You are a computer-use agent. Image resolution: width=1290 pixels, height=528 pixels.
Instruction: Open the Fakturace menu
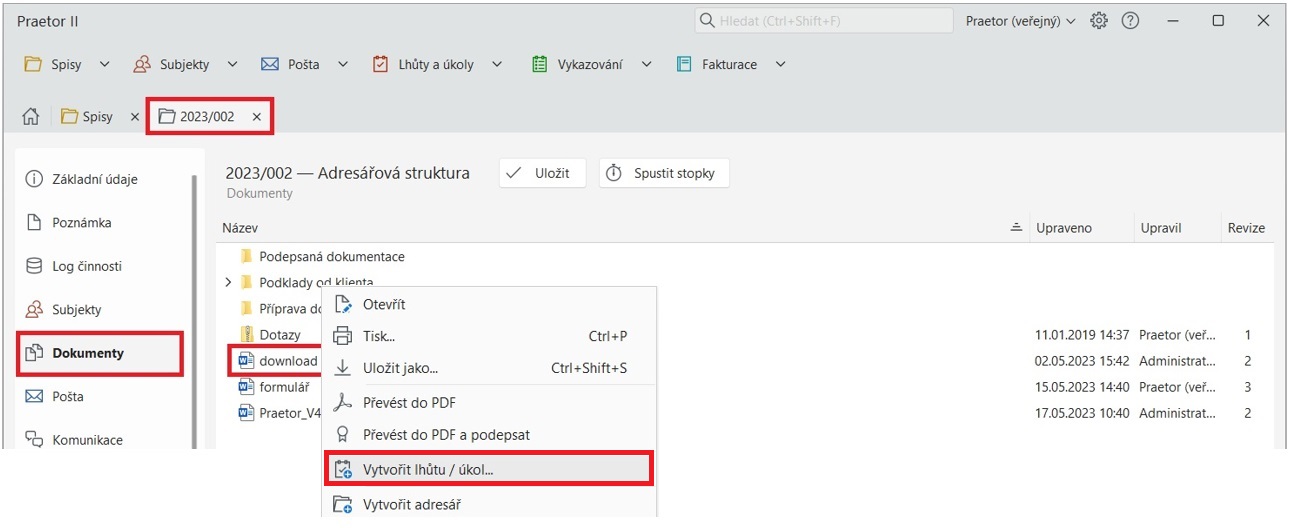pyautogui.click(x=717, y=64)
